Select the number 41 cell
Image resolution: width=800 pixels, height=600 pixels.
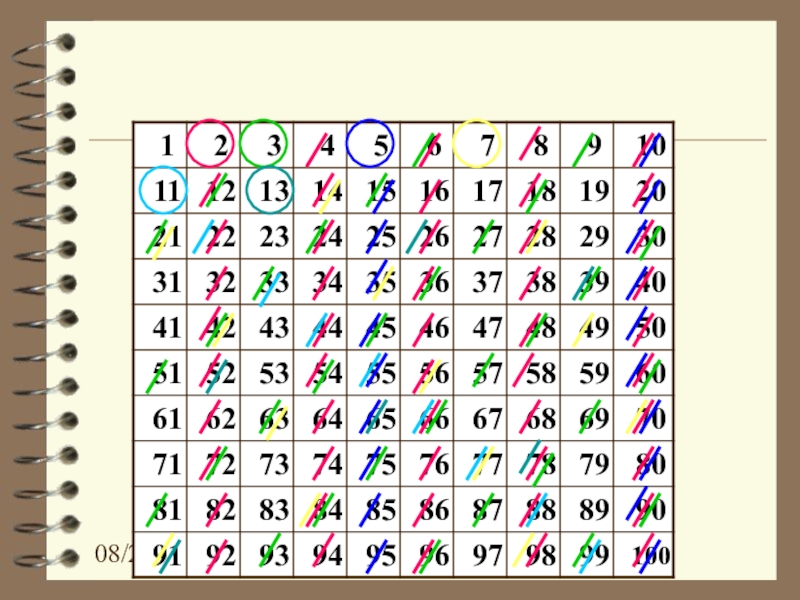(160, 327)
